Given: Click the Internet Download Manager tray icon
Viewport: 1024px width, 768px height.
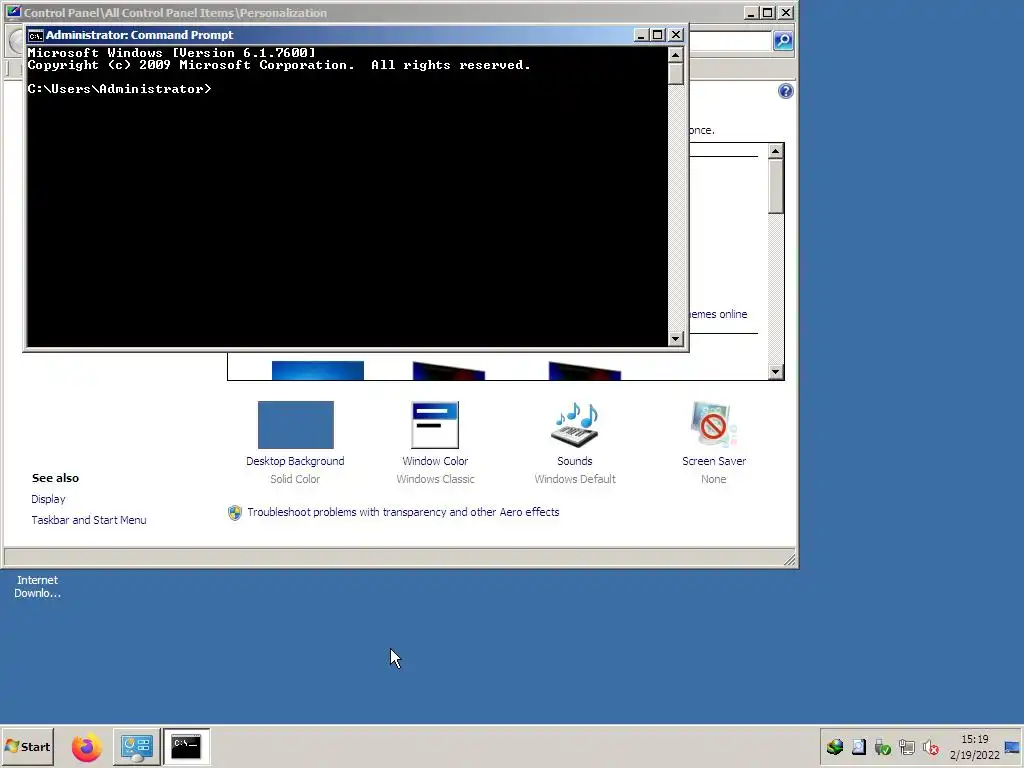Looking at the screenshot, I should (x=835, y=747).
